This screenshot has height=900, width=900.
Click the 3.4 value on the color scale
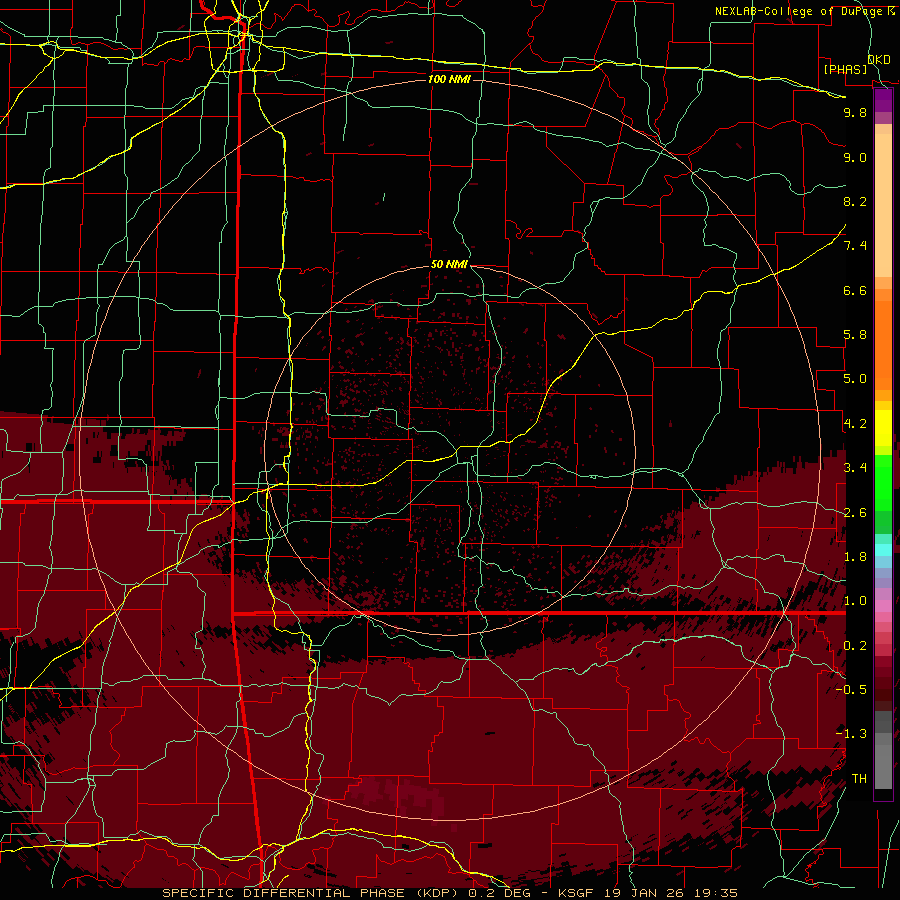coord(855,468)
